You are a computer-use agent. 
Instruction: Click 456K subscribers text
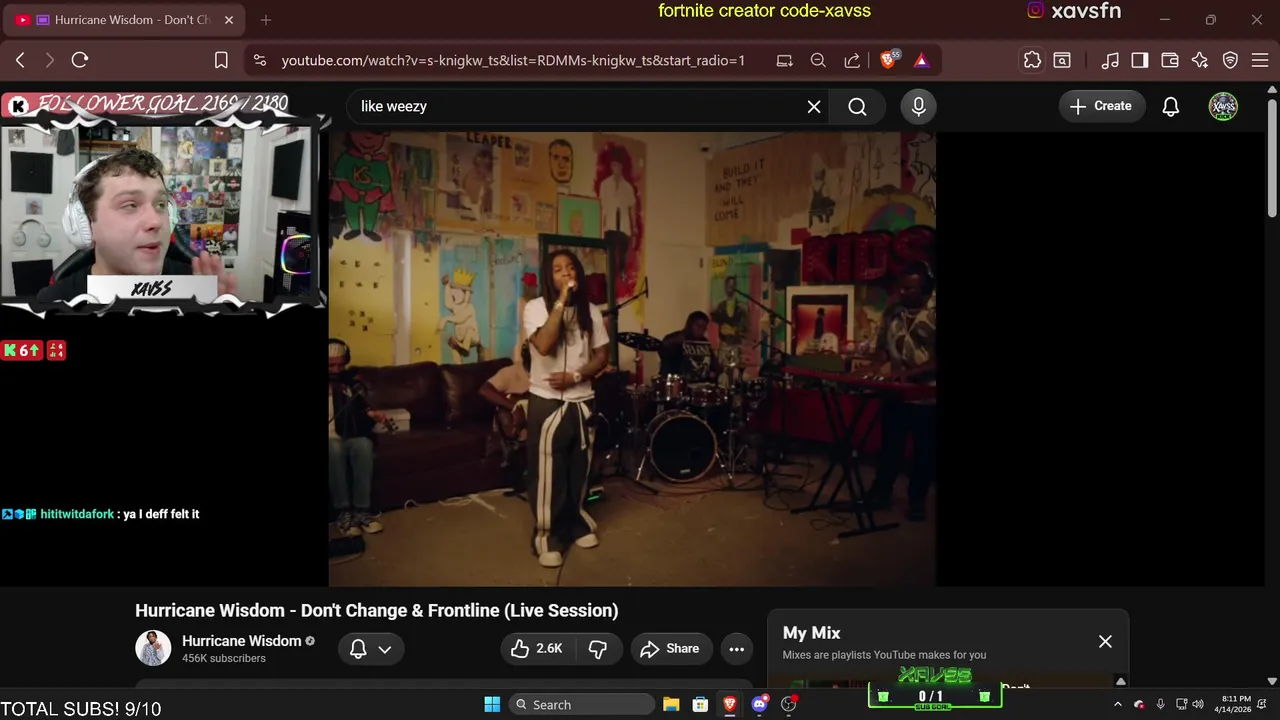224,658
